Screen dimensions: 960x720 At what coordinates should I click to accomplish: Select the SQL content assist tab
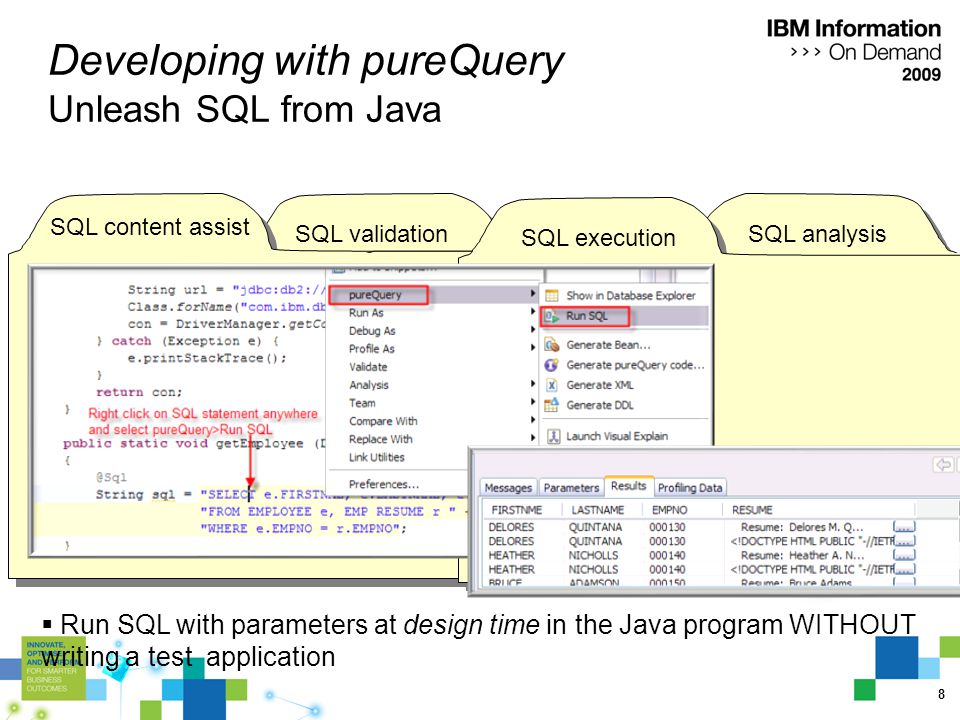pos(150,227)
